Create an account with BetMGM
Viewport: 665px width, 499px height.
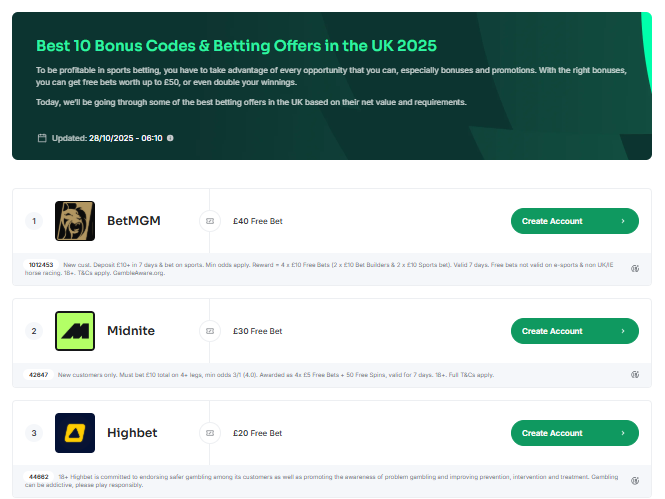coord(574,221)
